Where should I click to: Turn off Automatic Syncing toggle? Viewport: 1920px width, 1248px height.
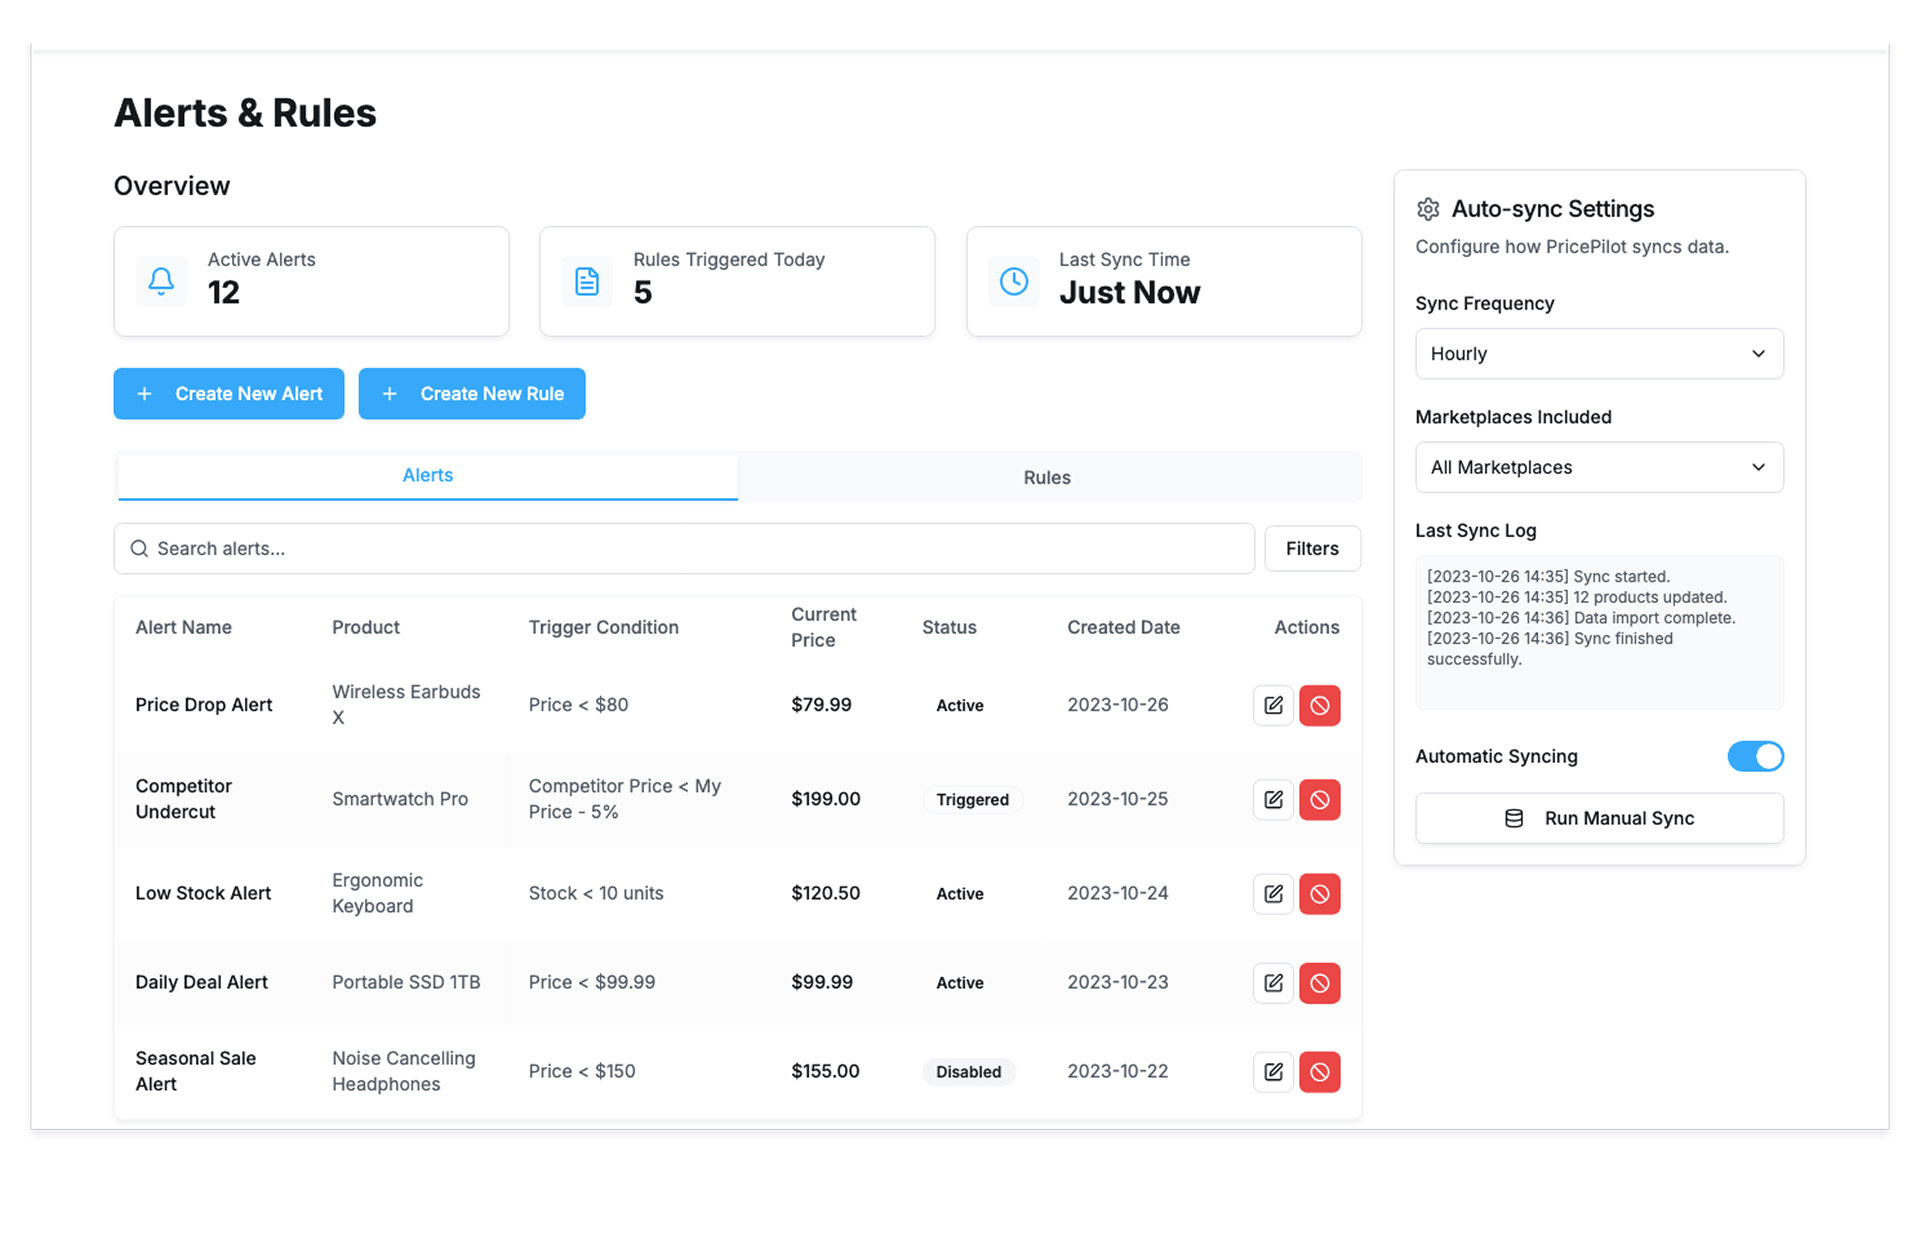click(x=1755, y=756)
